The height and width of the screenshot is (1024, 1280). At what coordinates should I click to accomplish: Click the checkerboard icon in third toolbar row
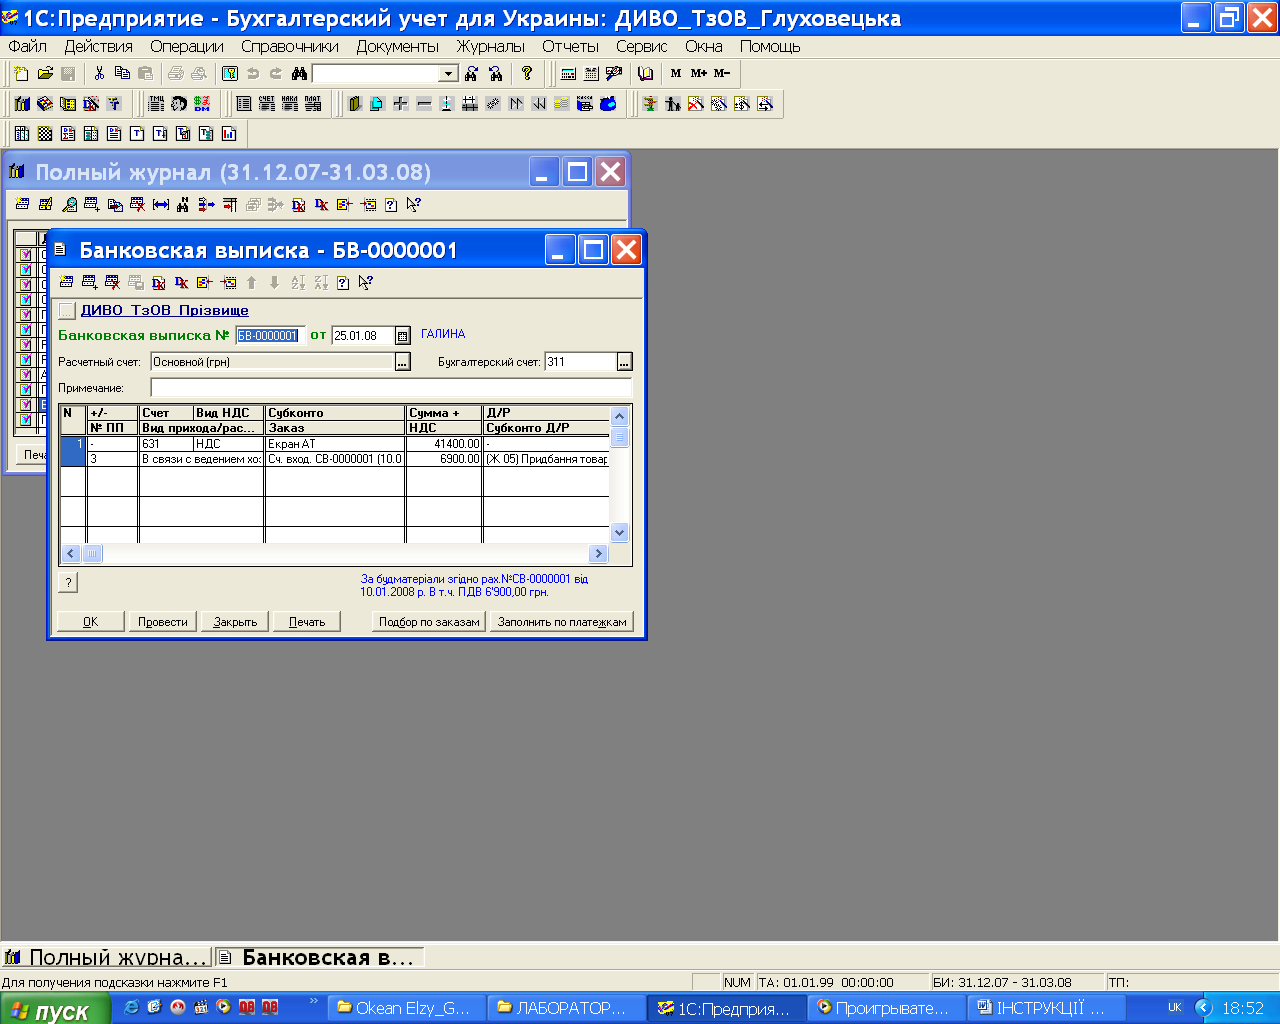tap(45, 133)
